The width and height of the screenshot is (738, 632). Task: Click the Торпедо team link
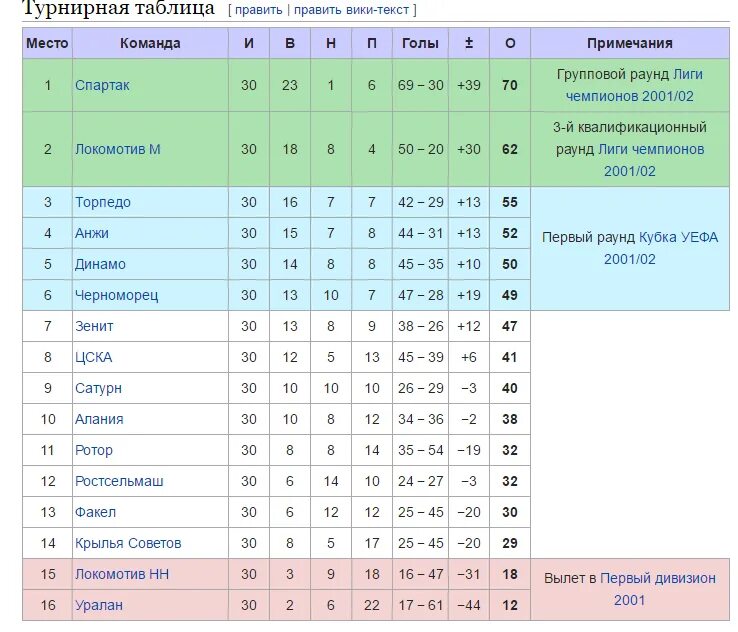tap(103, 202)
